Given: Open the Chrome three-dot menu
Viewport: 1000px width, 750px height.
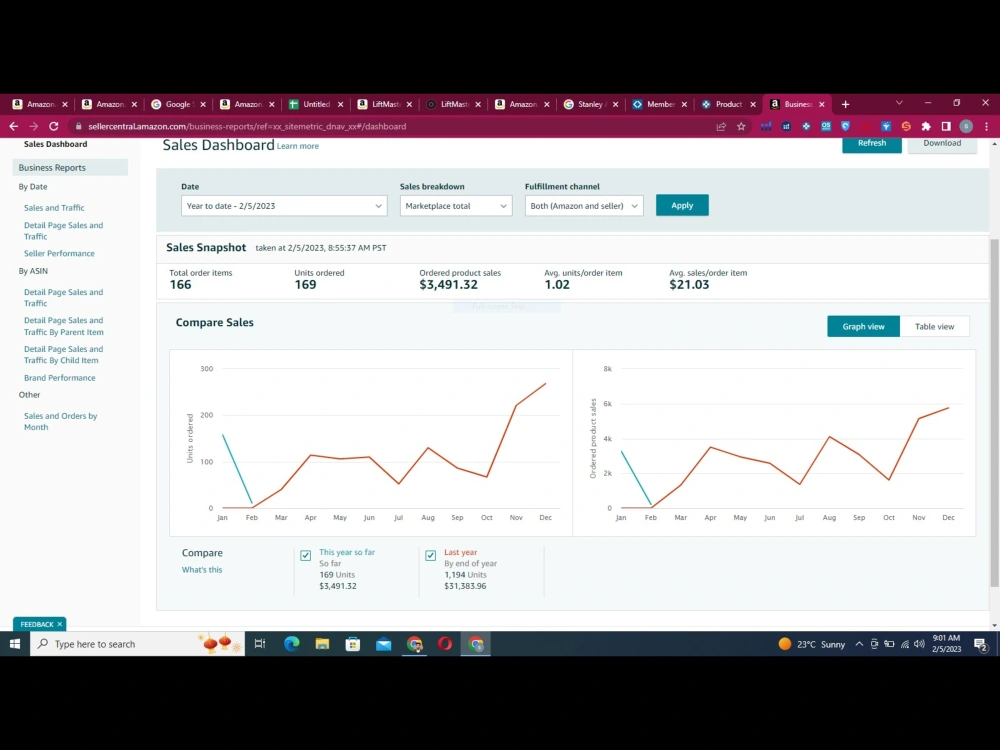Looking at the screenshot, I should [x=986, y=126].
